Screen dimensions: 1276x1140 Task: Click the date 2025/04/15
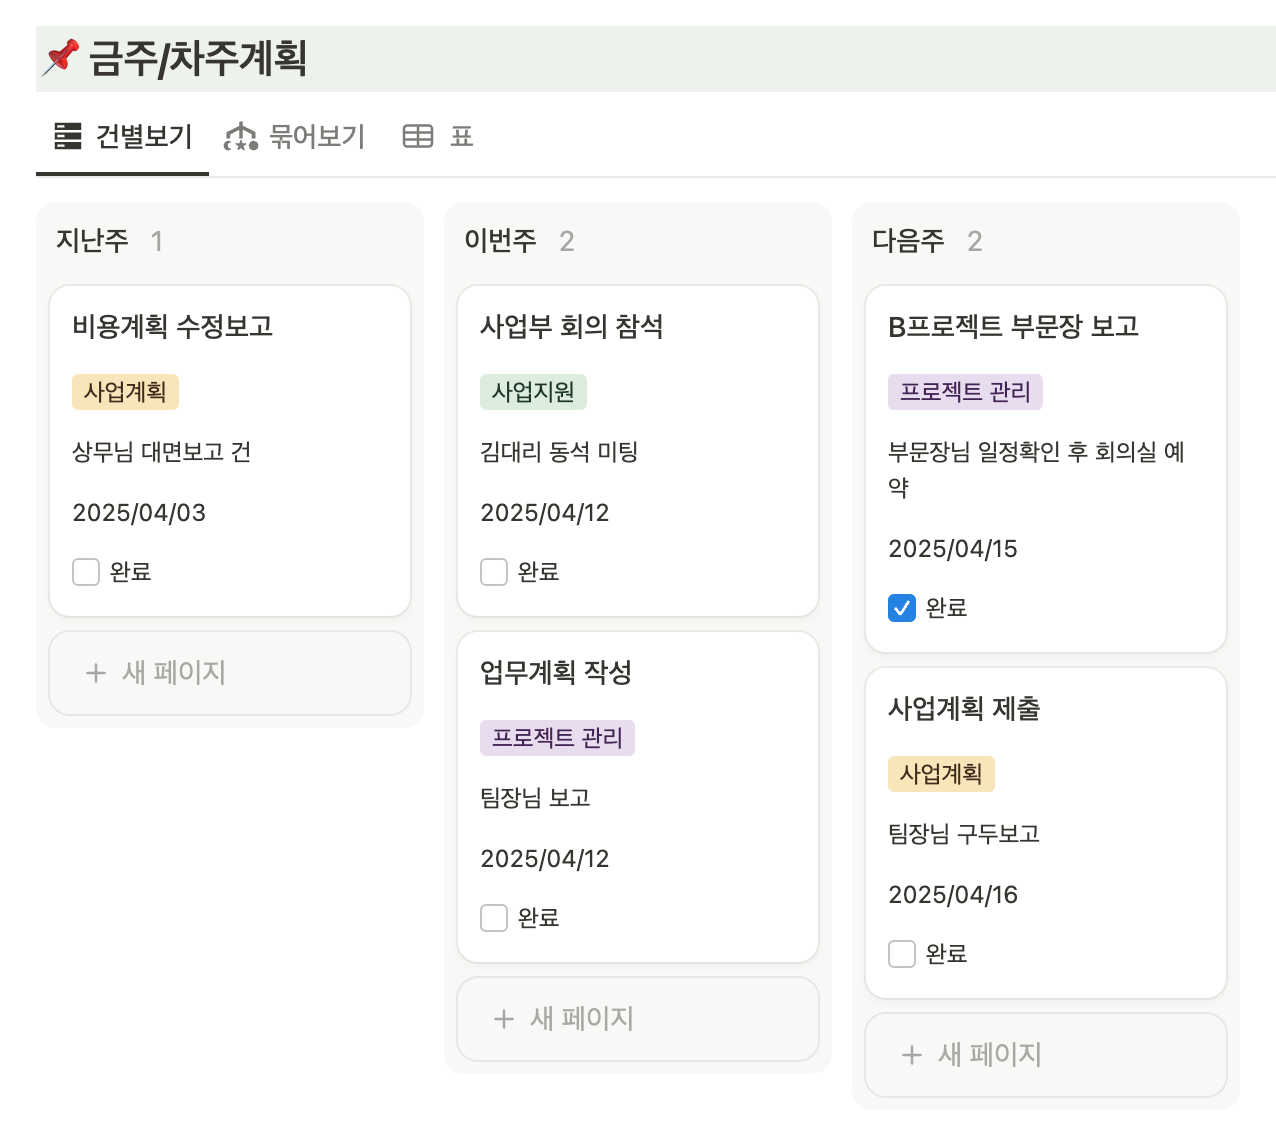(x=953, y=549)
